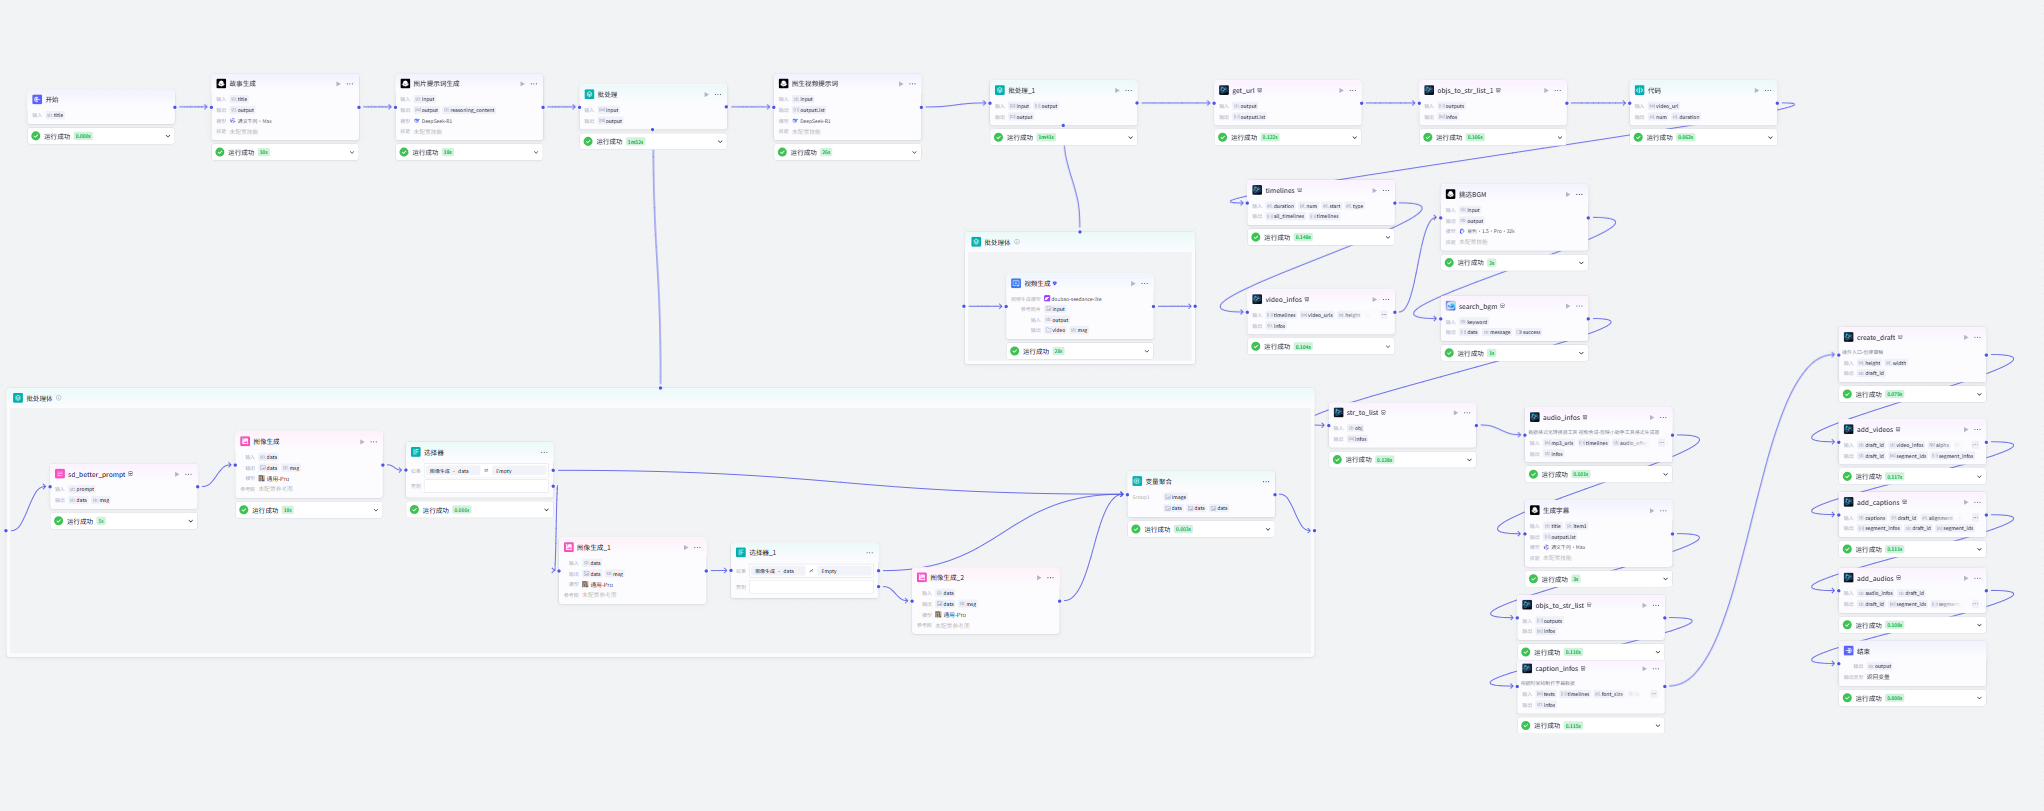Click the 代码 node code icon
Image resolution: width=2044 pixels, height=811 pixels.
point(1639,91)
